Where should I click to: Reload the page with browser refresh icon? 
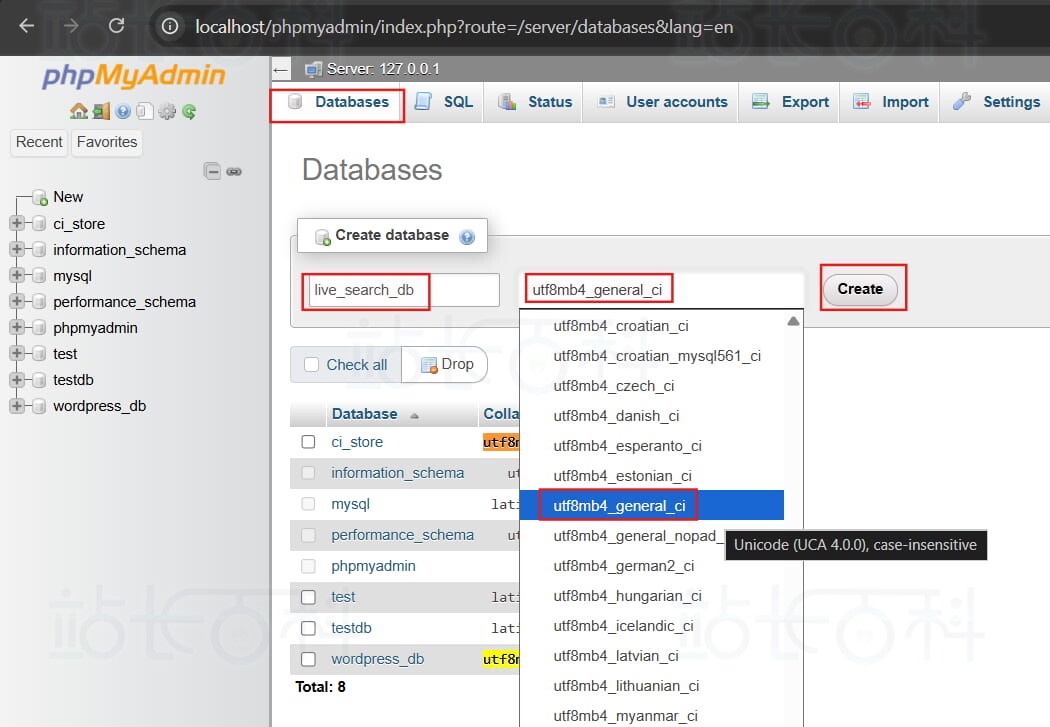pos(117,26)
